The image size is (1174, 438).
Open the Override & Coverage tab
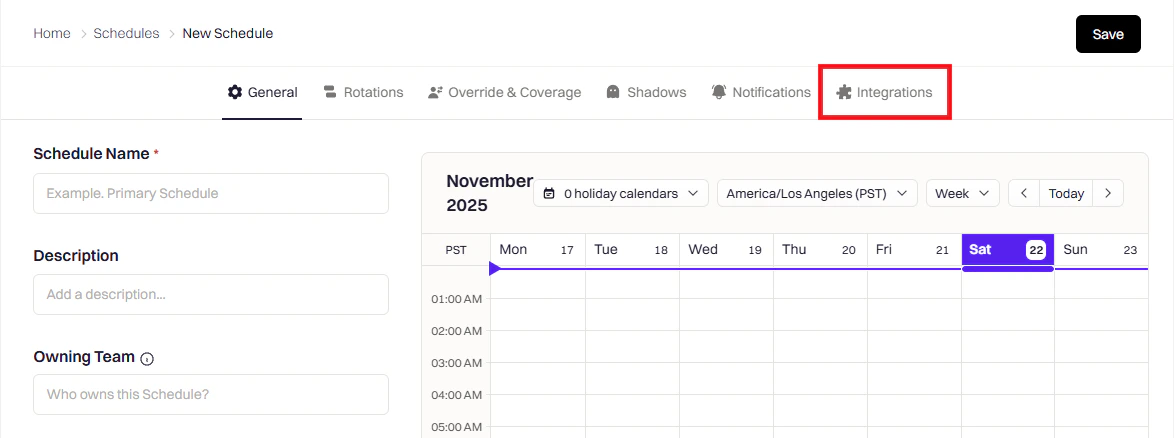pos(505,92)
